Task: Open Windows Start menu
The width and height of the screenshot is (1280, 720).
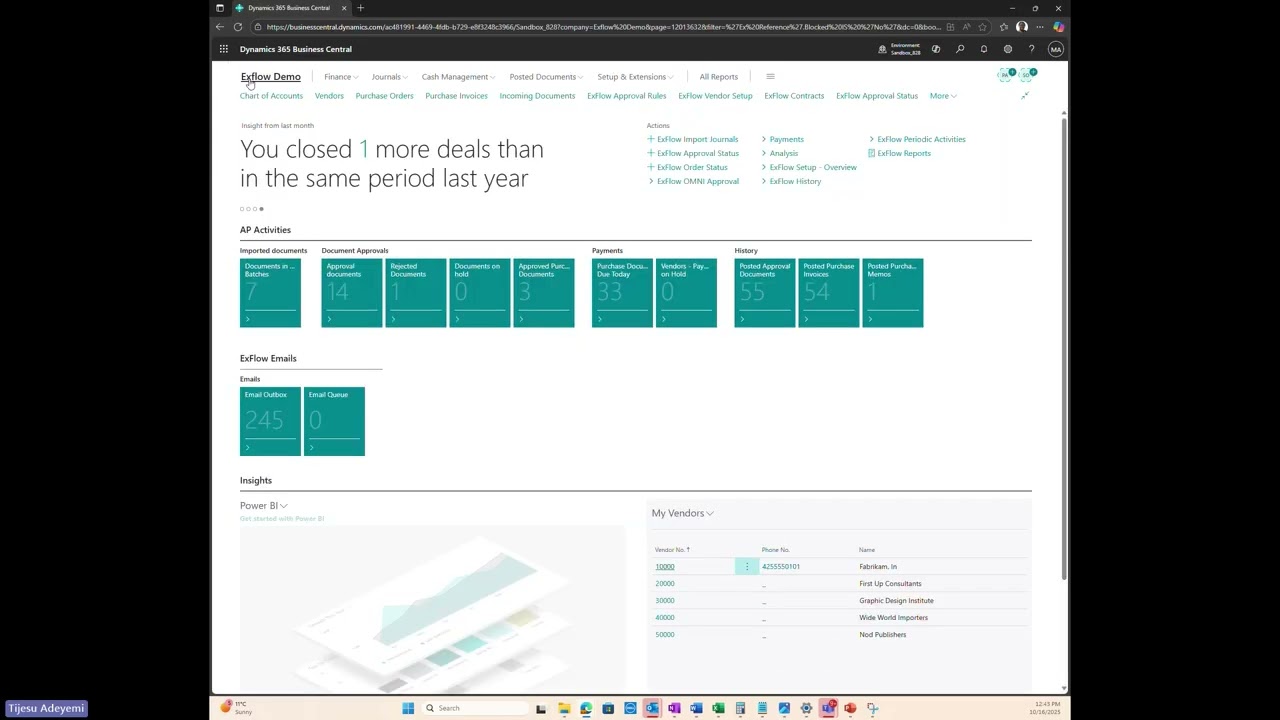Action: click(x=408, y=708)
